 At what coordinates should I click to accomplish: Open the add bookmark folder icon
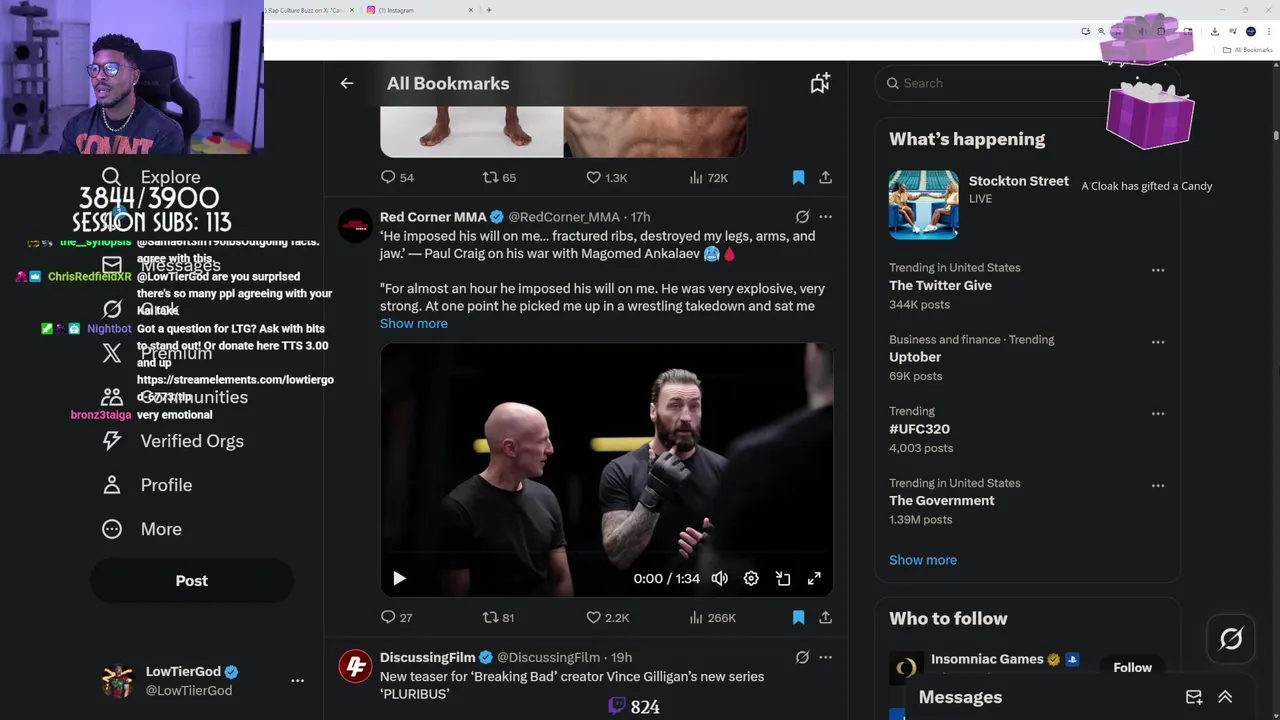coord(820,83)
